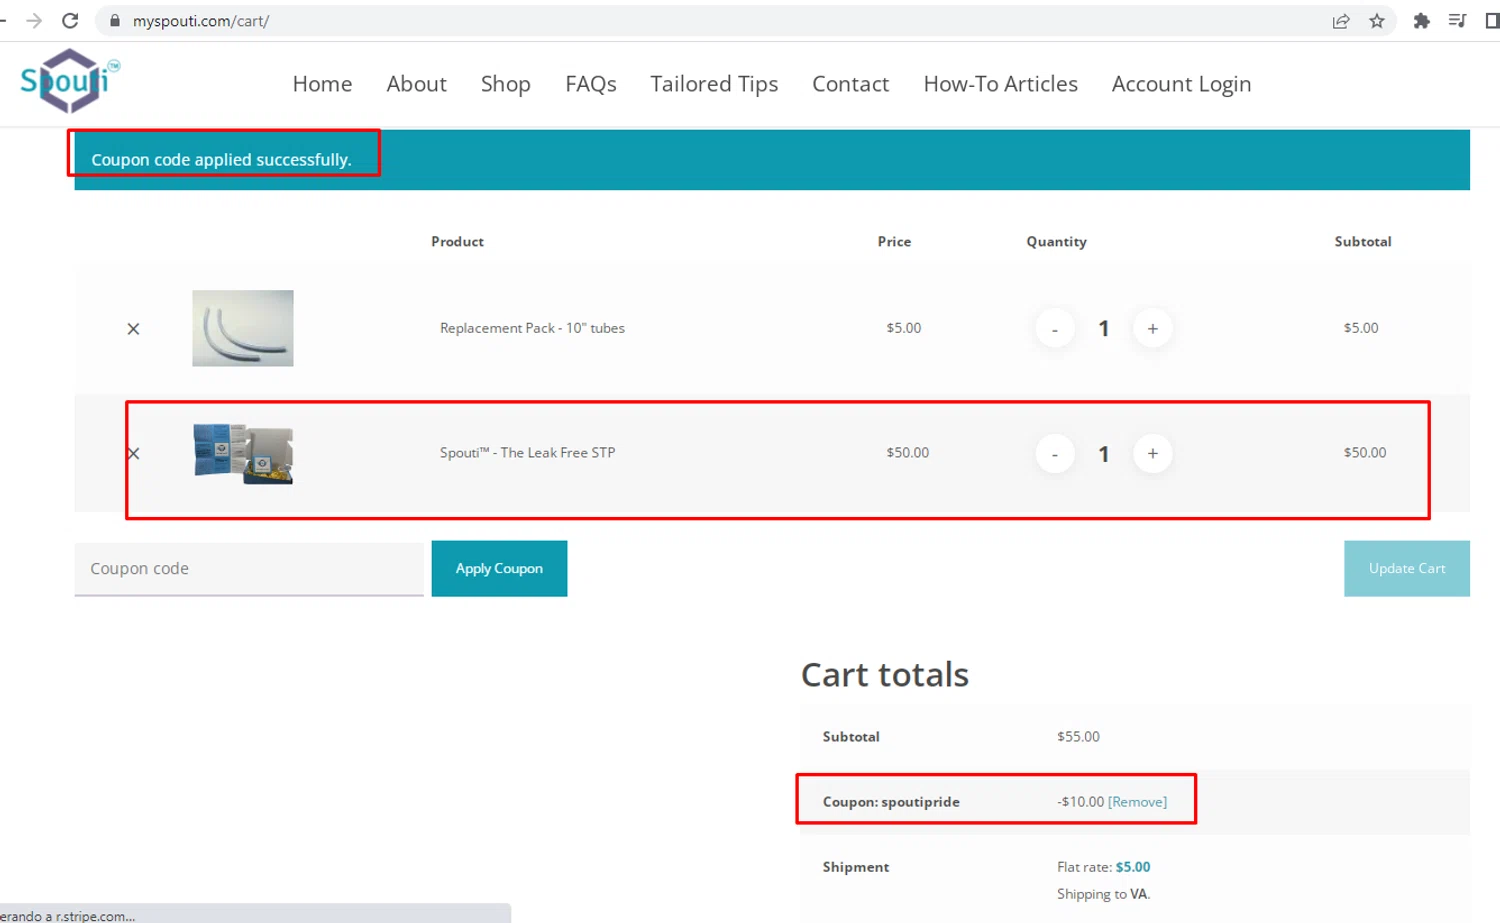Click the $5.00 price of Replacement Pack
The image size is (1500, 923).
click(903, 328)
